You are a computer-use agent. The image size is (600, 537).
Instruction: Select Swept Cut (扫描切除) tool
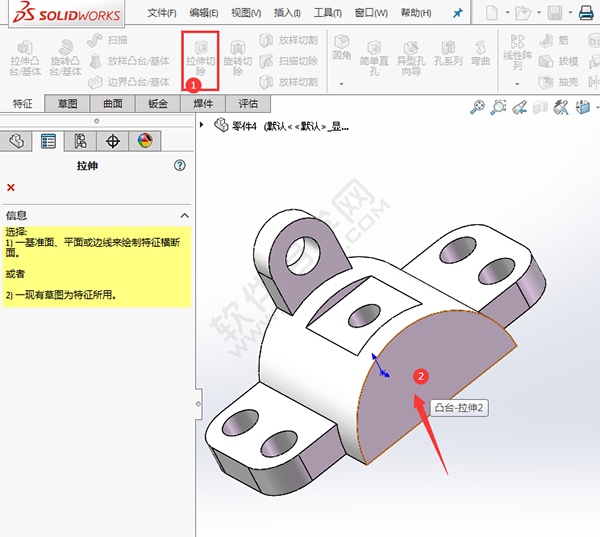coord(289,61)
